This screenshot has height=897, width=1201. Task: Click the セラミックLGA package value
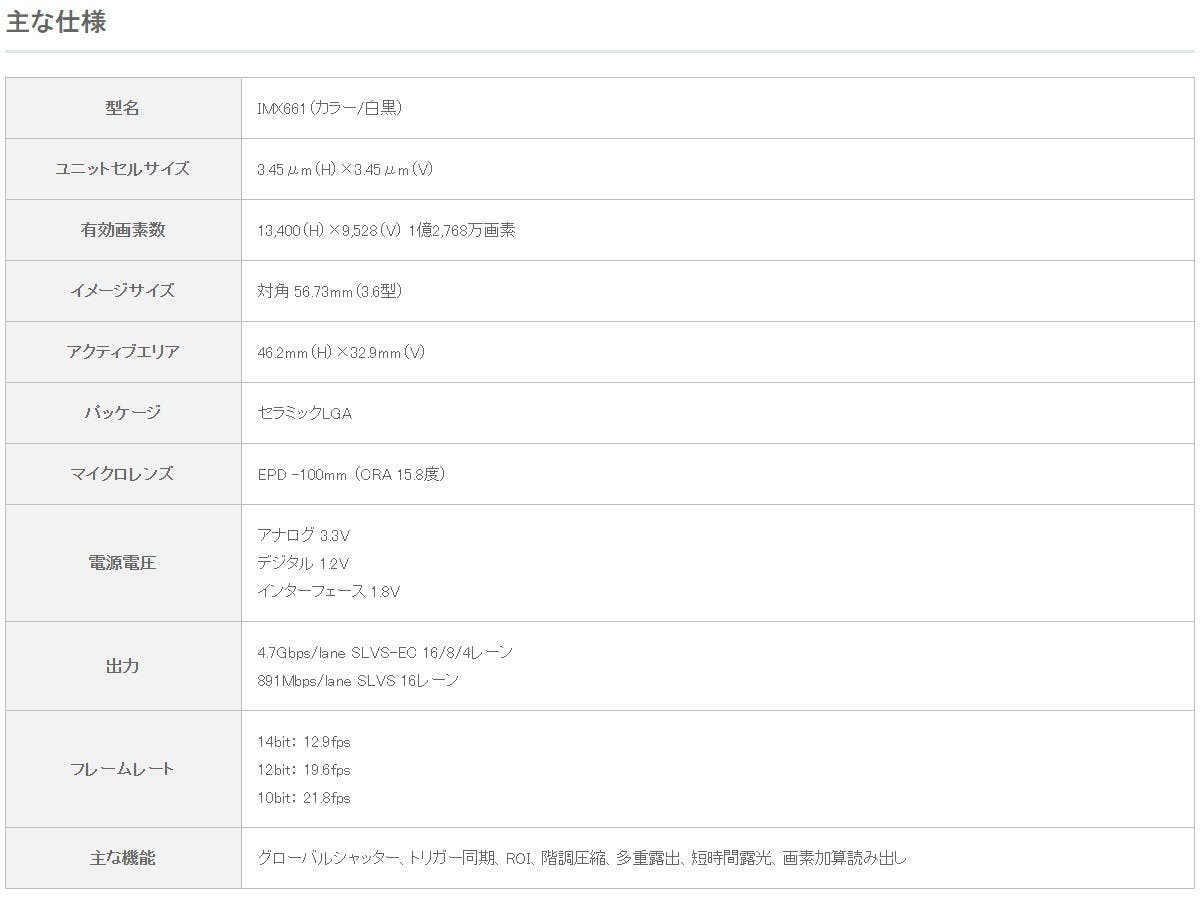pos(304,413)
